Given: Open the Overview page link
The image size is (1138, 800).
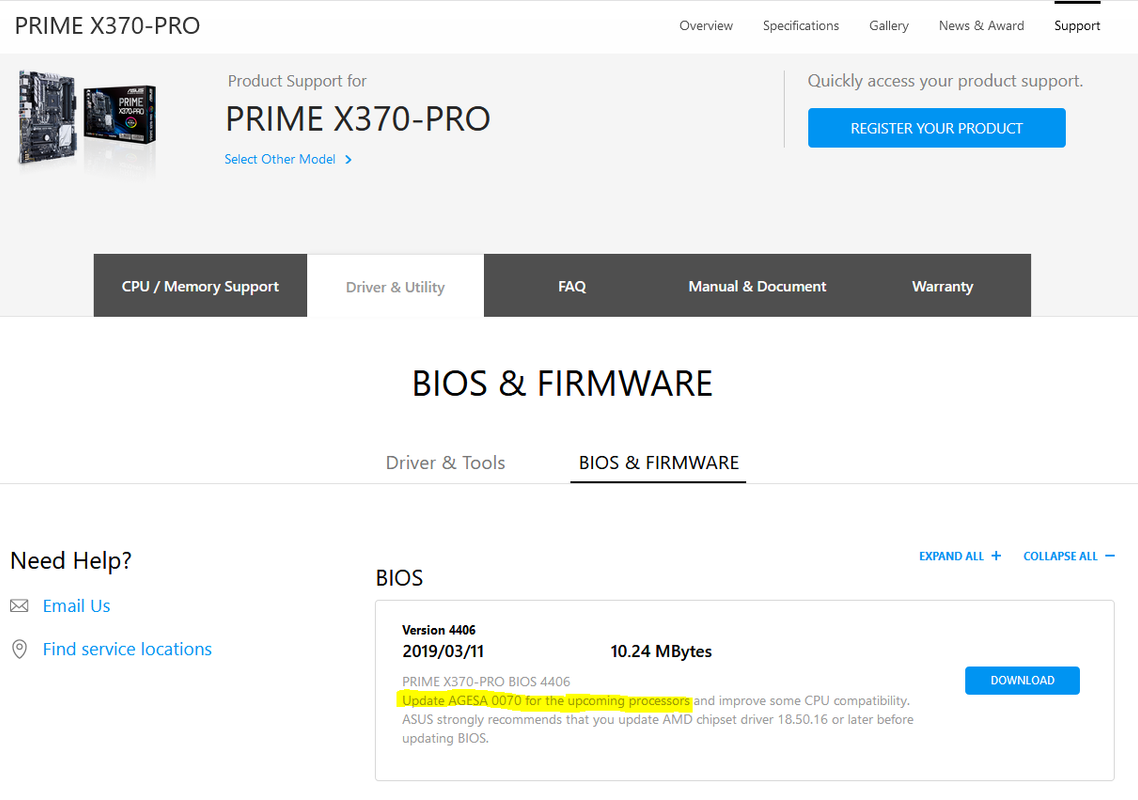Looking at the screenshot, I should pyautogui.click(x=705, y=25).
